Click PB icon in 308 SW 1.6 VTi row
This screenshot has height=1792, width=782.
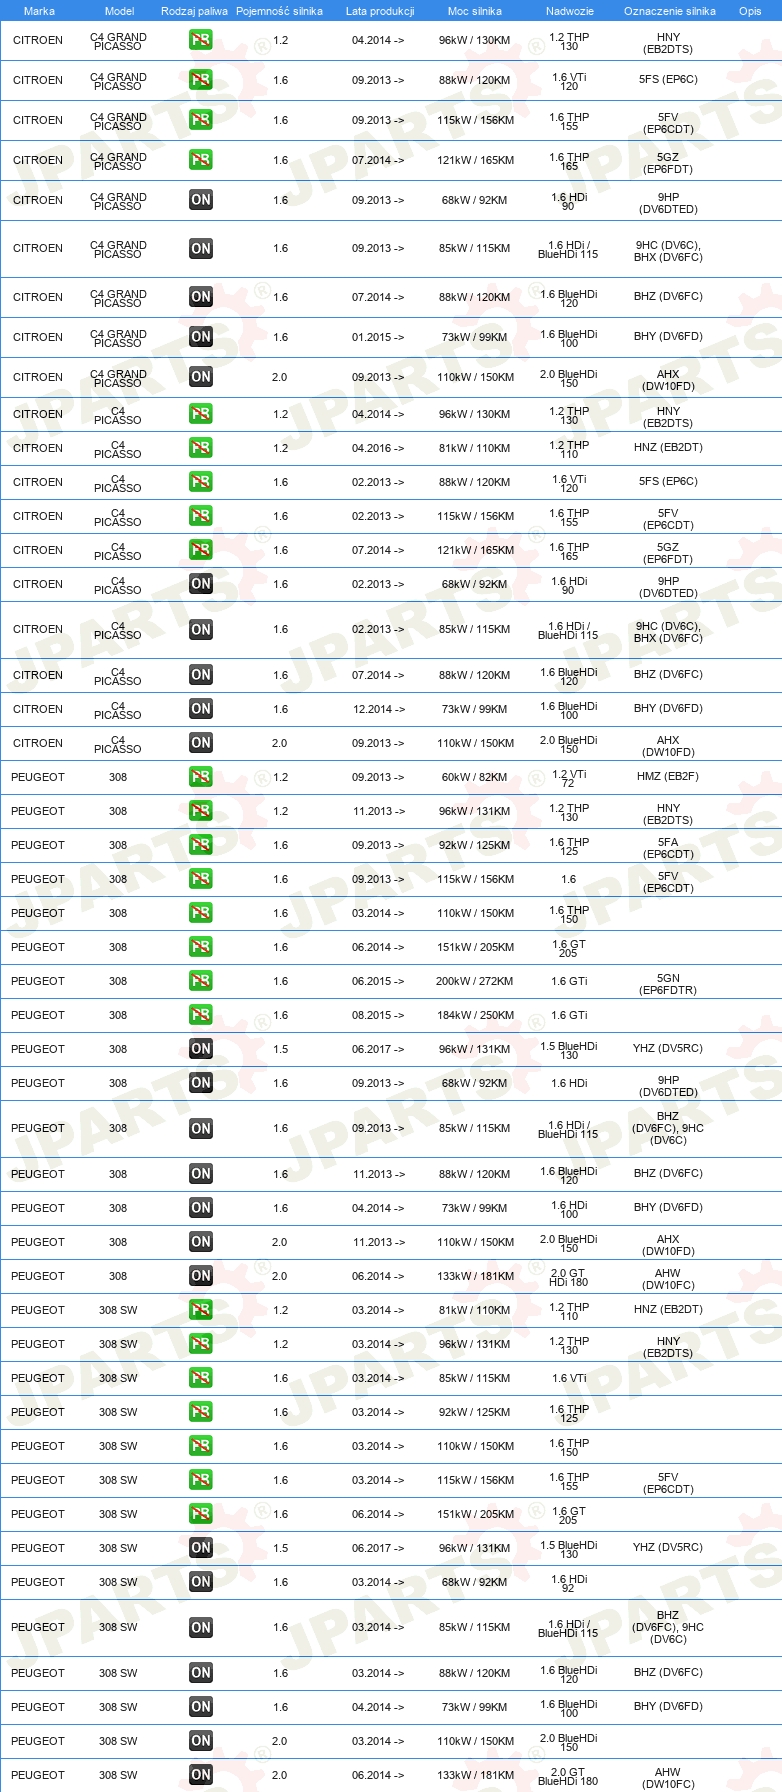coord(201,1378)
